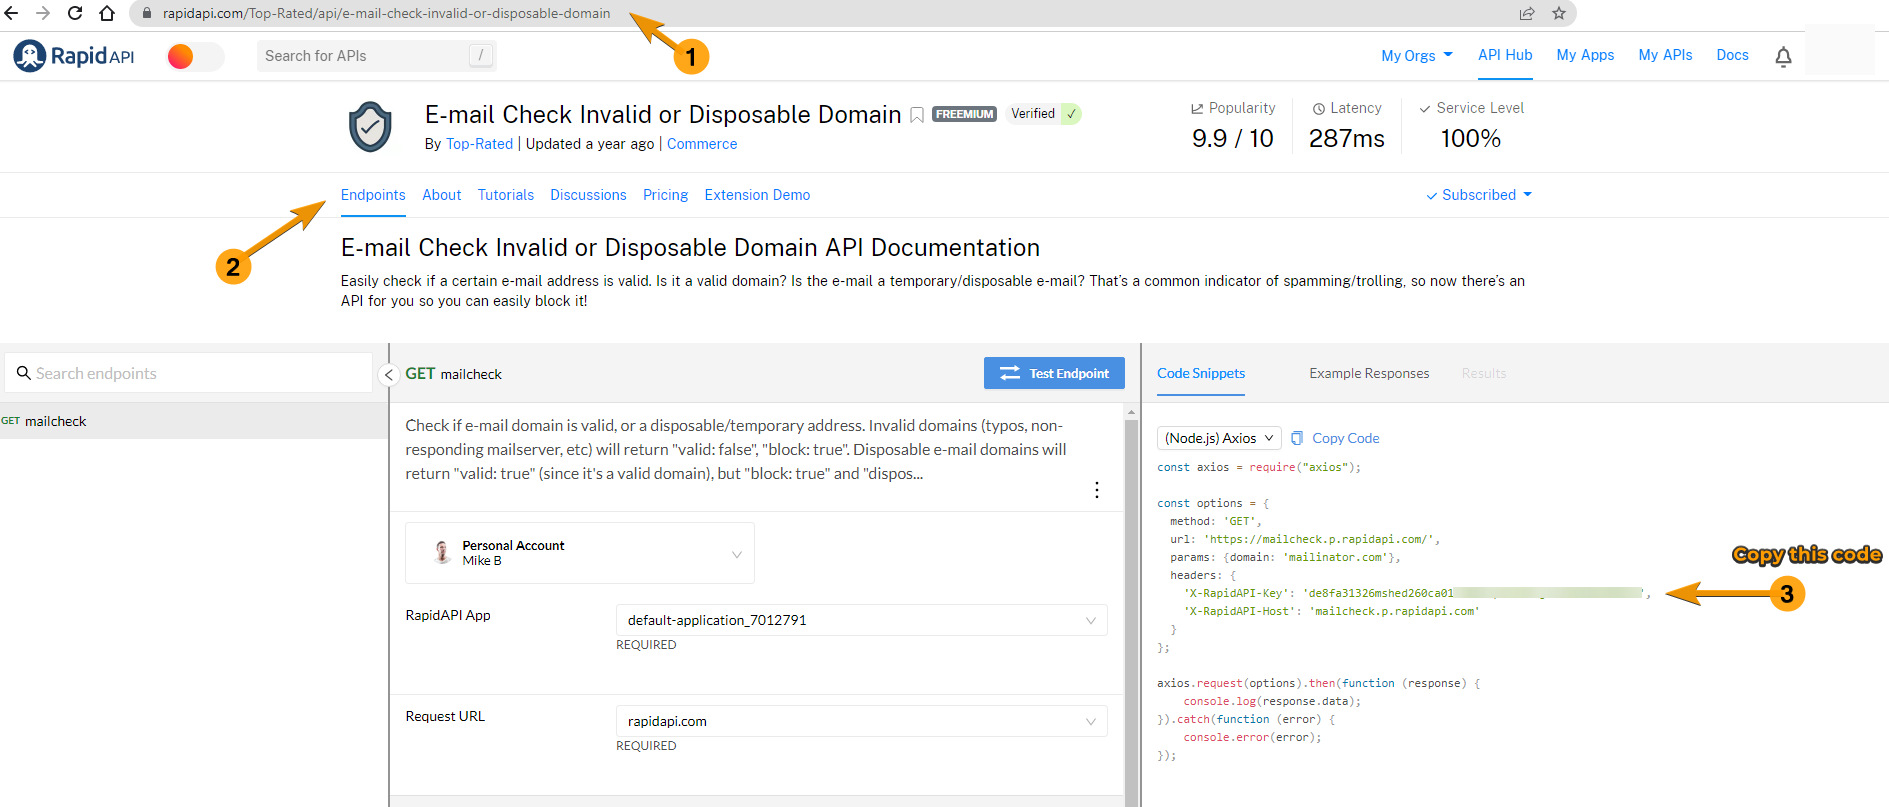Switch to the About tab
This screenshot has width=1889, height=807.
coord(441,195)
